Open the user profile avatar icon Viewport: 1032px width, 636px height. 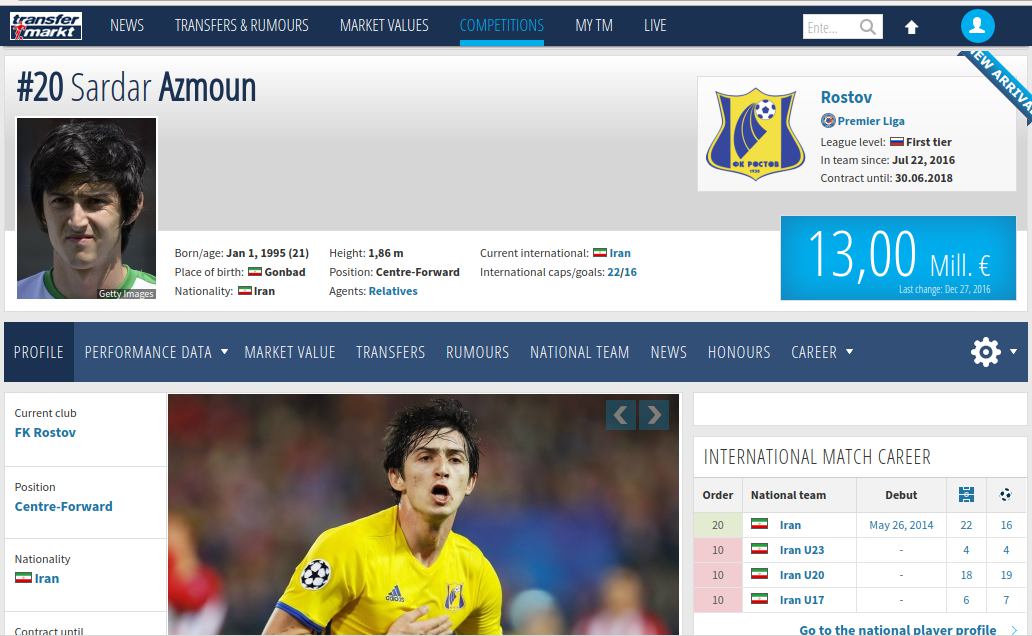977,26
